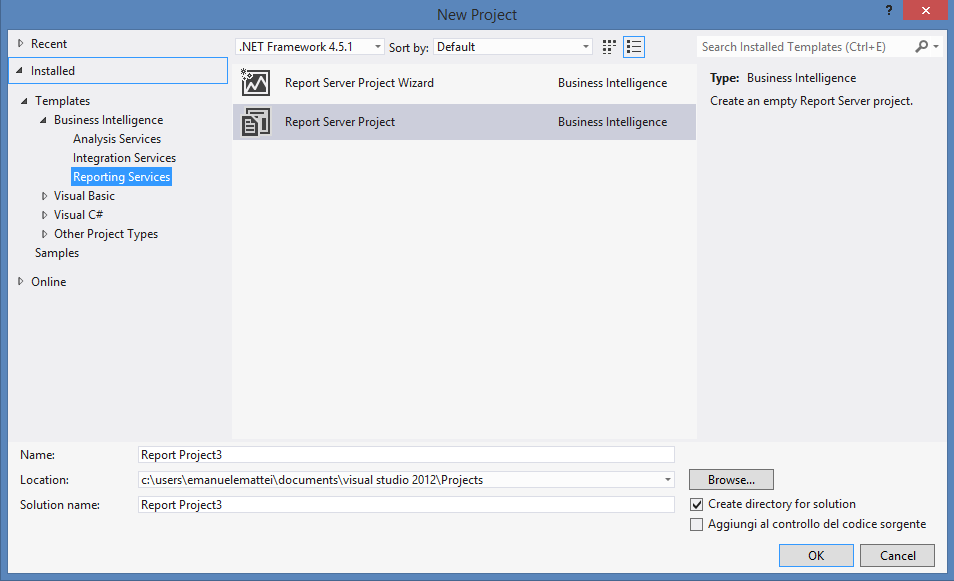Image resolution: width=954 pixels, height=581 pixels.
Task: Select Integration Services template category
Action: point(124,158)
